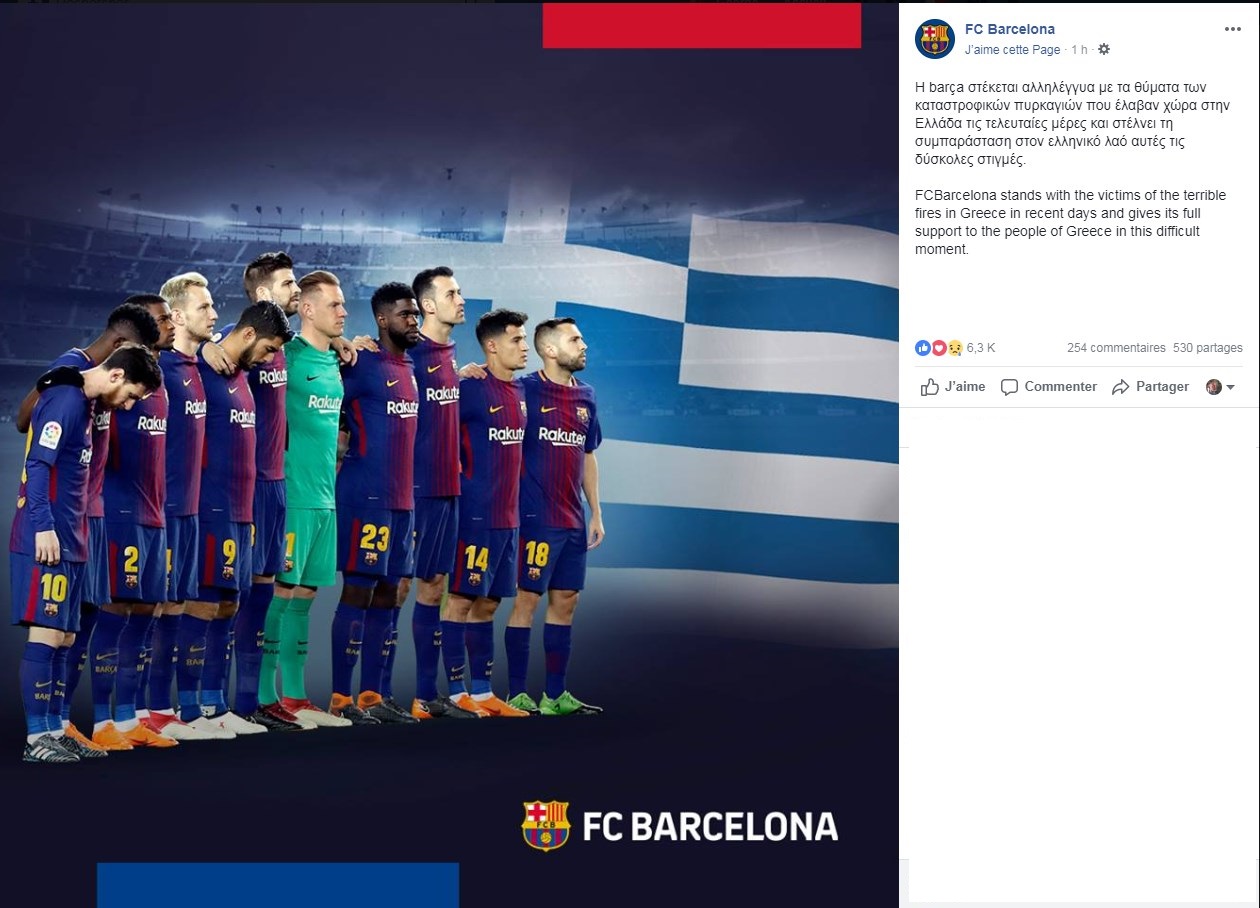Screen dimensions: 1260x908
Task: Open the FC Barcelona page profile picture
Action: [x=934, y=39]
